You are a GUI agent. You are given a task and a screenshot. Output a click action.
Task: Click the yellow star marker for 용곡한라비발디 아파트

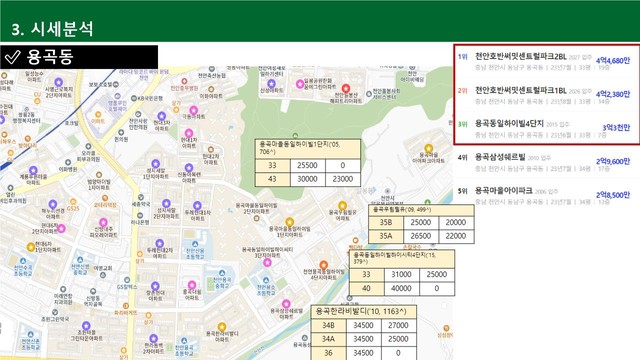[222, 327]
